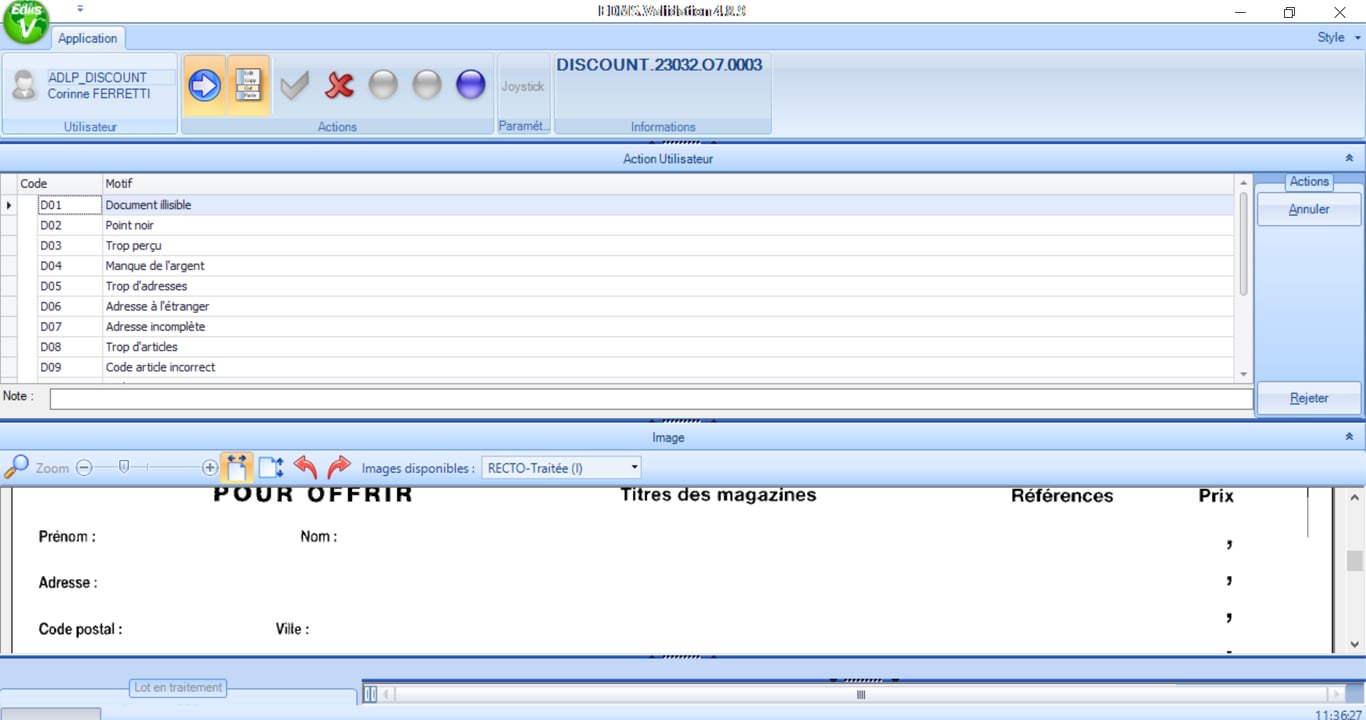Click the blue right arrow next action
This screenshot has width=1366, height=720.
pyautogui.click(x=204, y=86)
